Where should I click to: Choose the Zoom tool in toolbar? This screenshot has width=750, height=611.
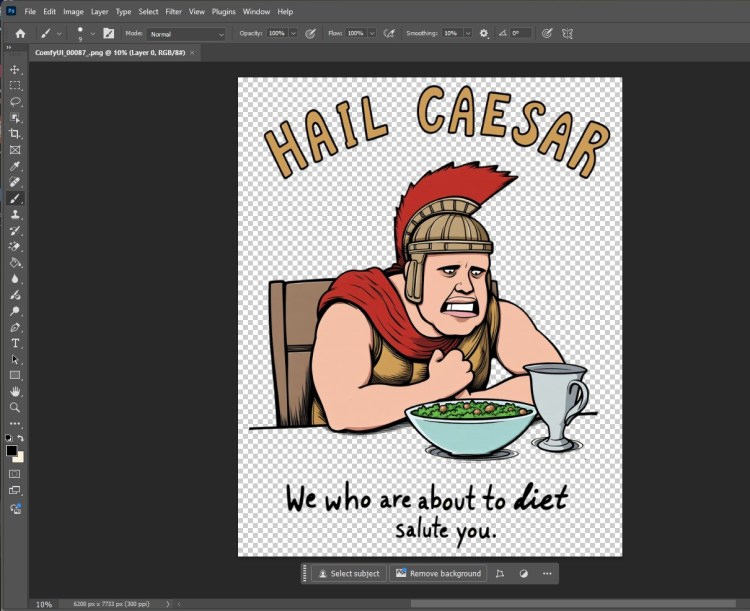pos(15,407)
